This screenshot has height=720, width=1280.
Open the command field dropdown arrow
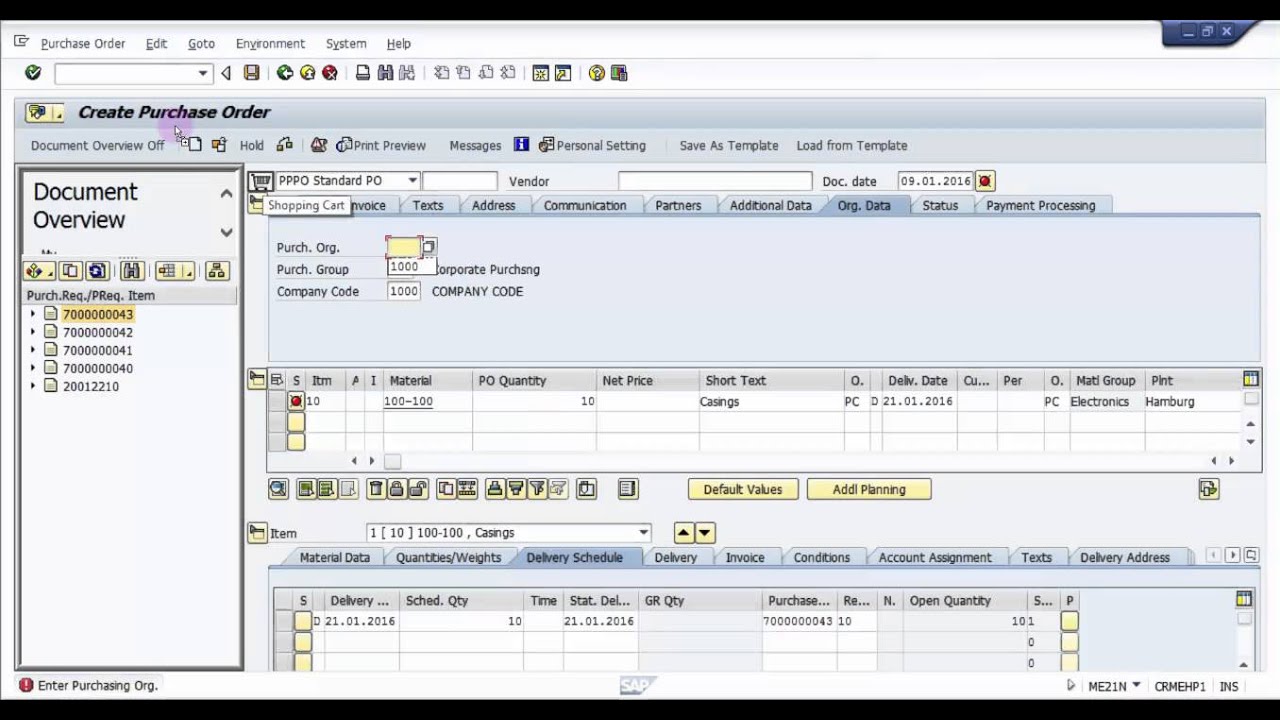[203, 73]
